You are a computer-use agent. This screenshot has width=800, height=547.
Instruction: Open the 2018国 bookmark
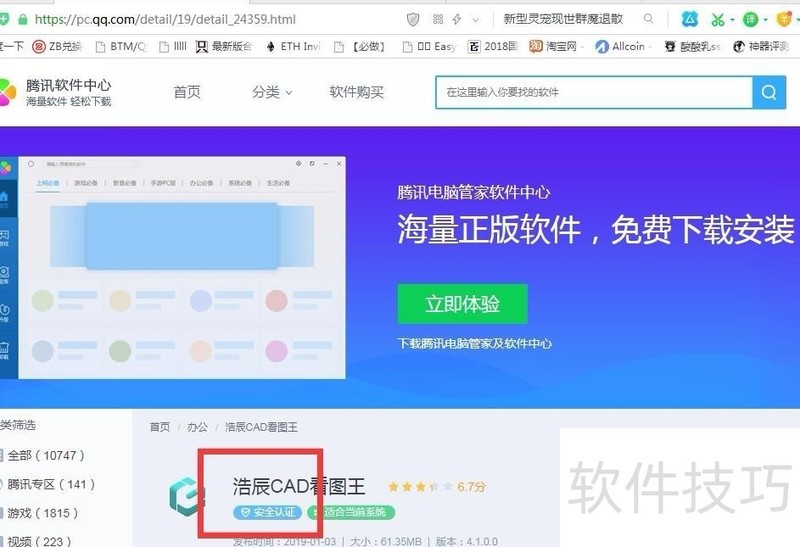[x=493, y=46]
